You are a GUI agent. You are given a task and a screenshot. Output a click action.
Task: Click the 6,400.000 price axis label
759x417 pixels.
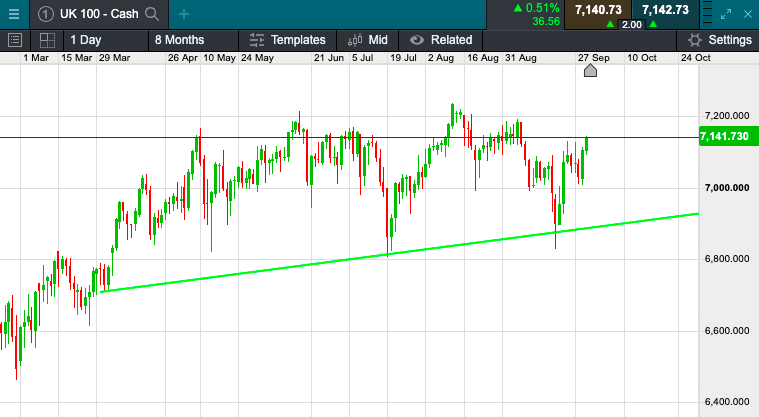727,402
